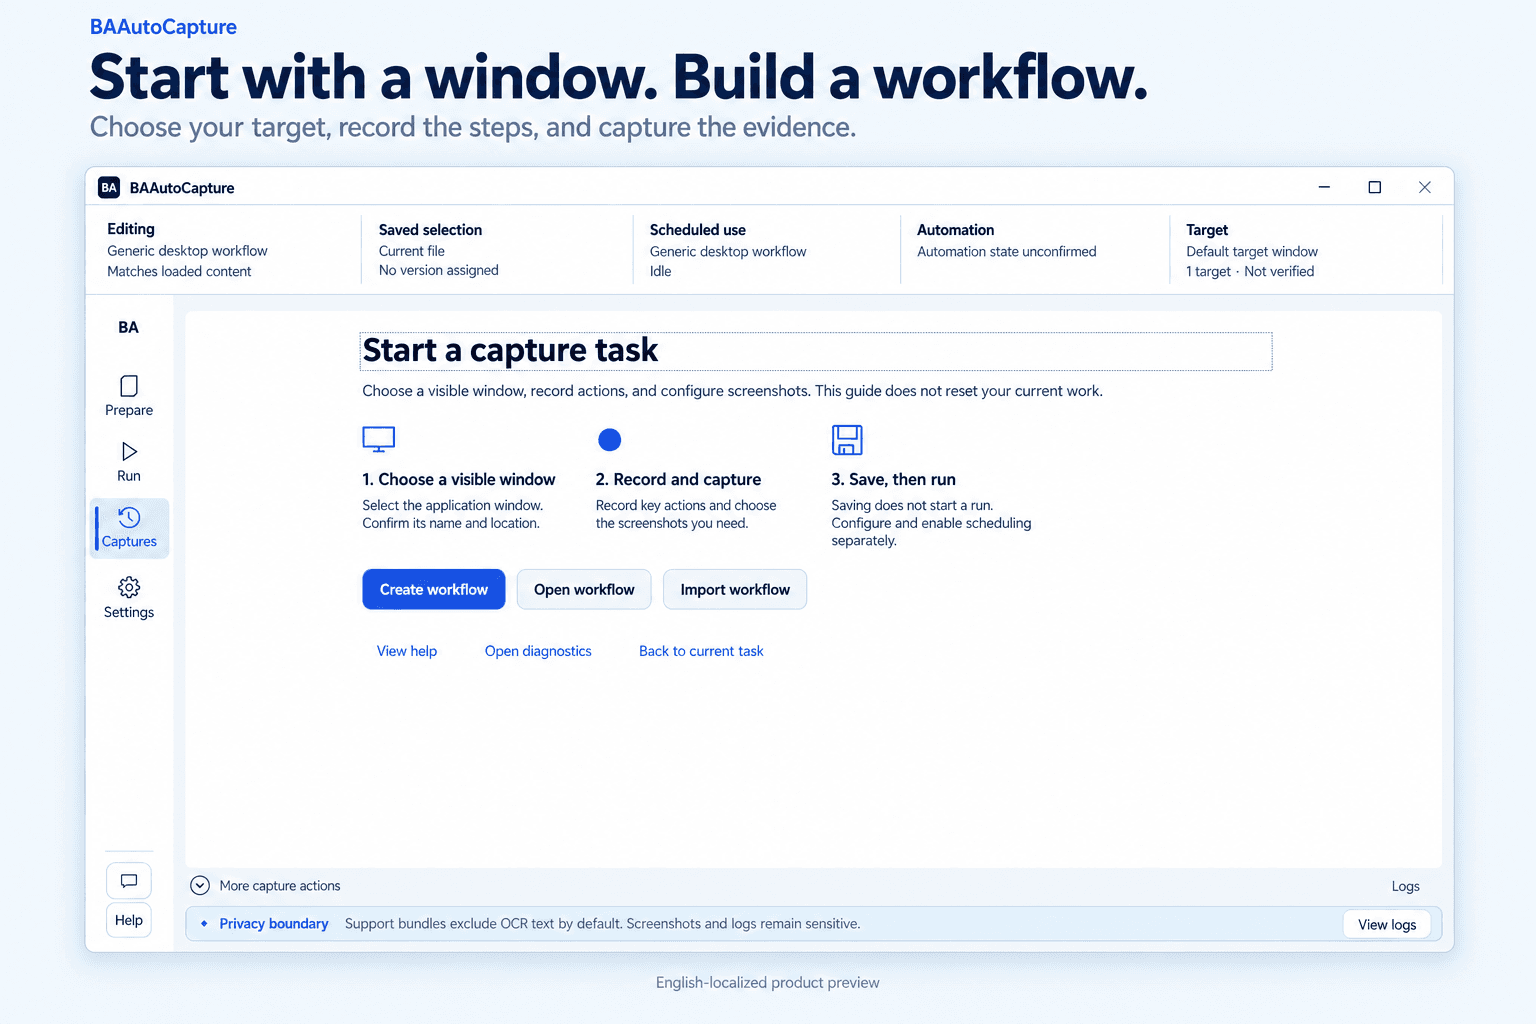Click the blue record dot icon
The height and width of the screenshot is (1024, 1536).
(x=610, y=439)
